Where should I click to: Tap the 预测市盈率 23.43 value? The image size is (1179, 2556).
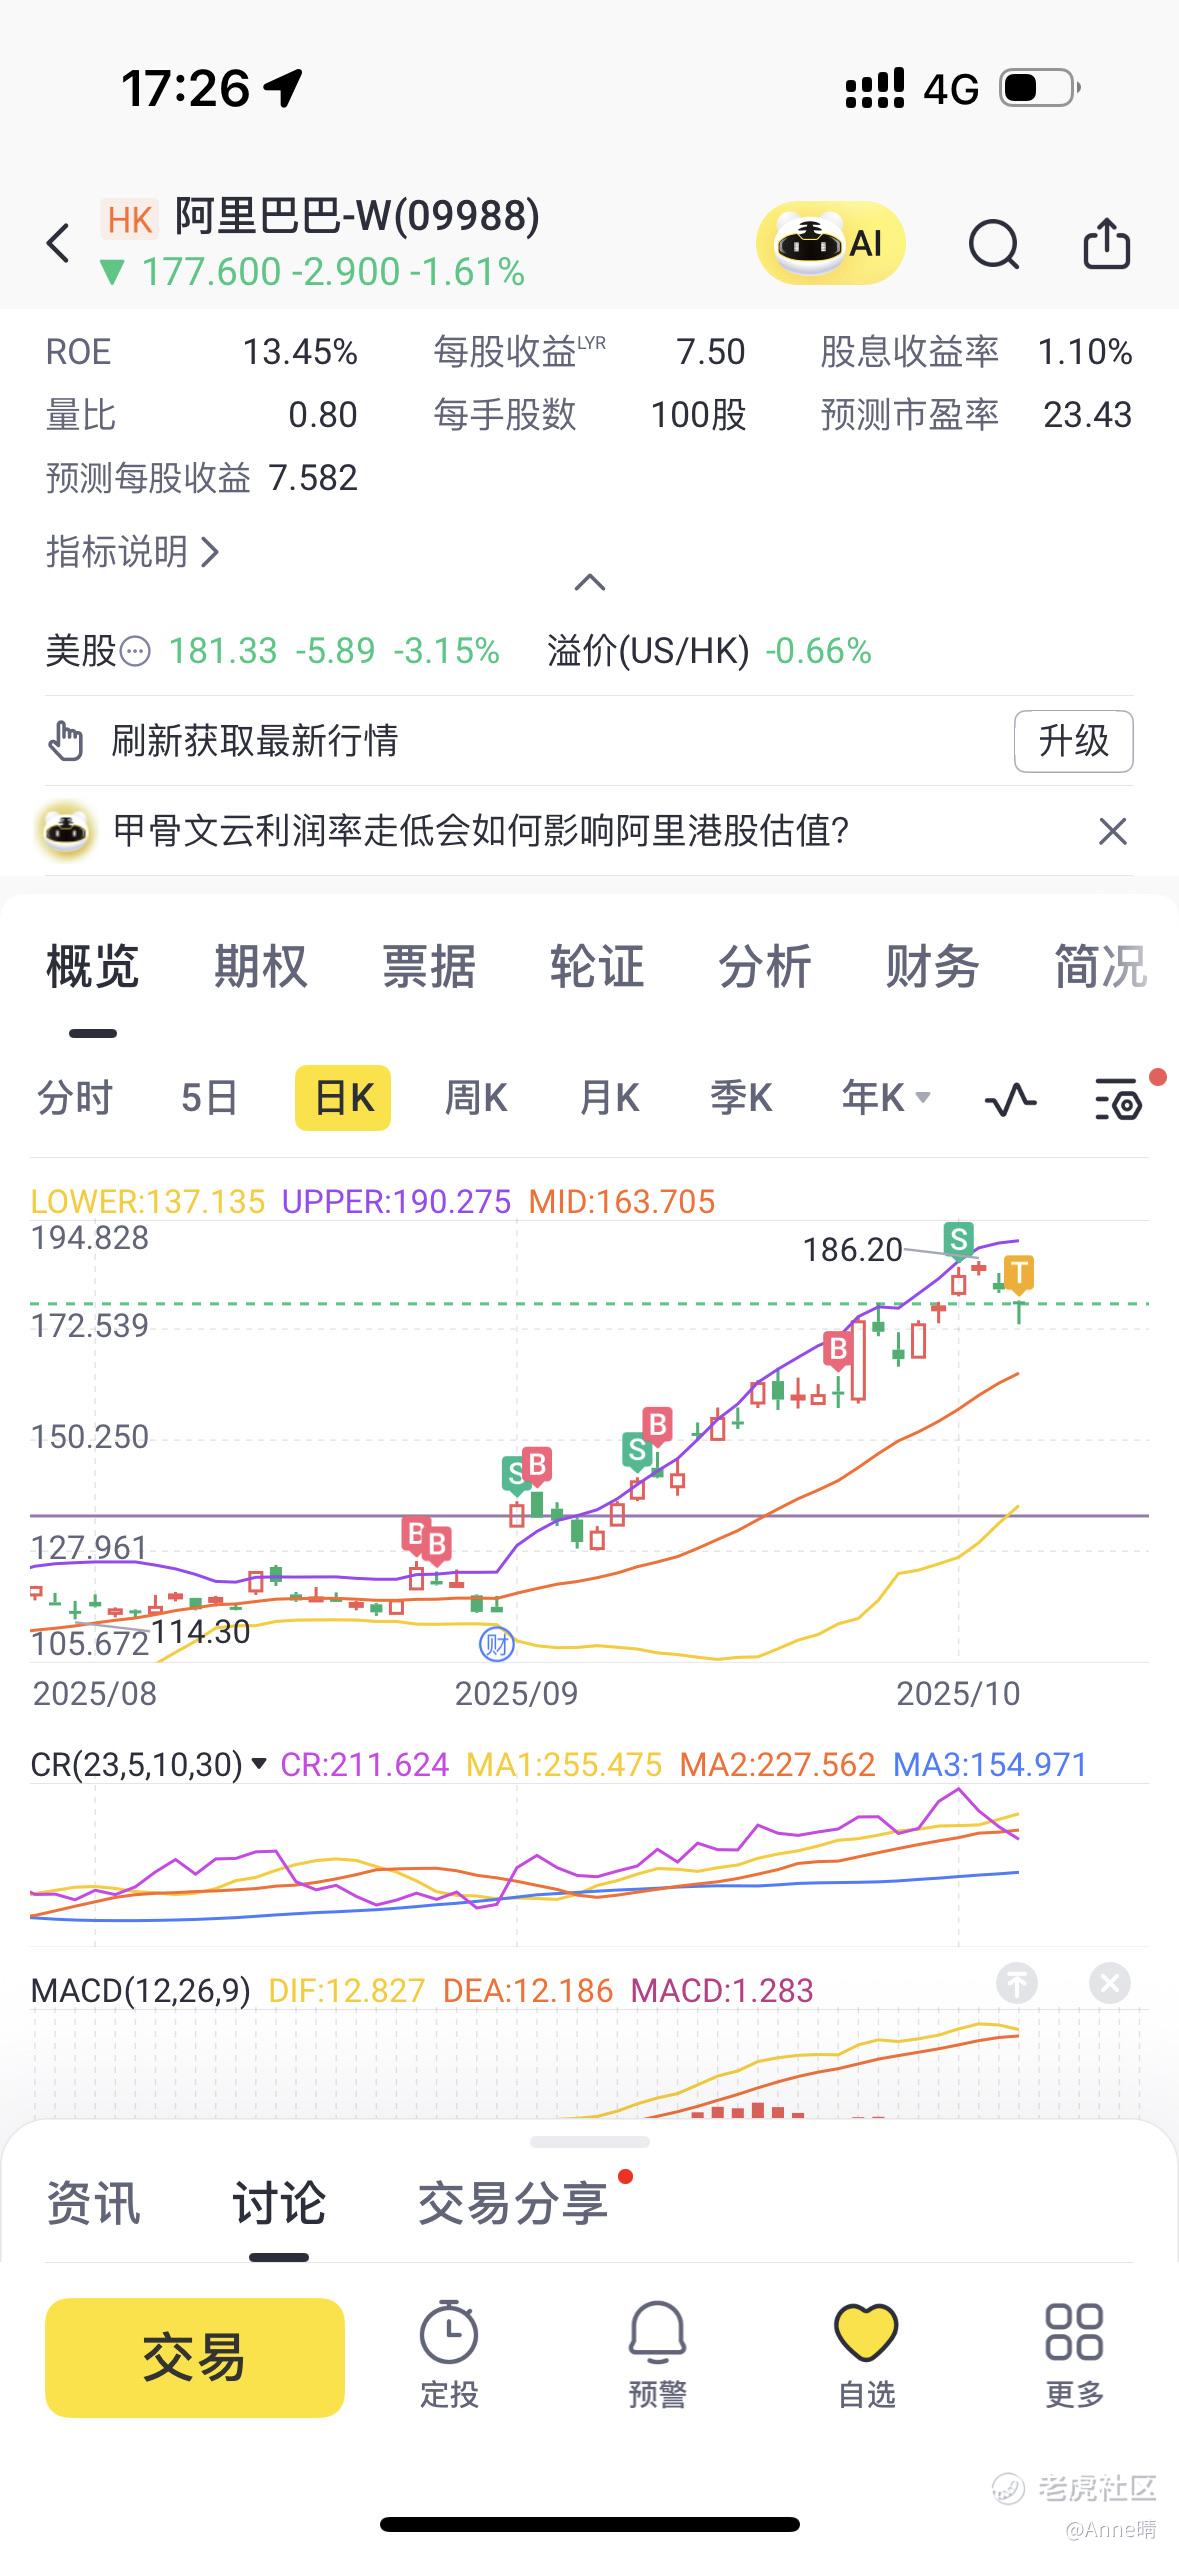(x=976, y=415)
